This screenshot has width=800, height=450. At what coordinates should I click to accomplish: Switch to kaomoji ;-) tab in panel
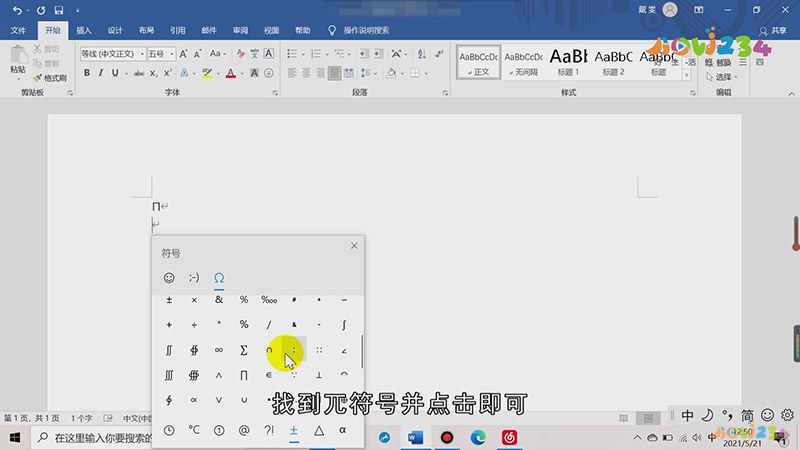point(194,278)
